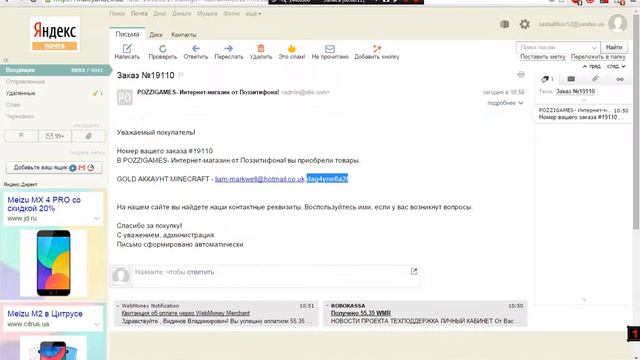Print the message with printer icon

(521, 75)
